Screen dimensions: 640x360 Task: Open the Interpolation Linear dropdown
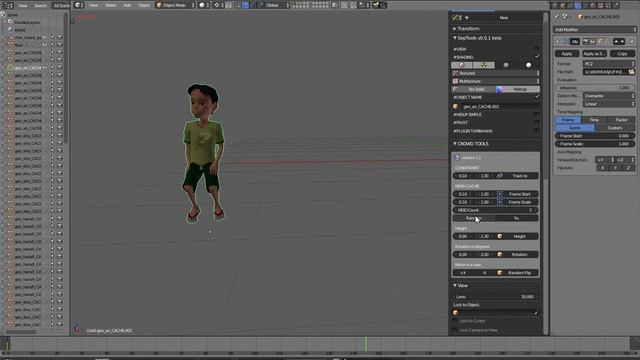click(x=609, y=104)
